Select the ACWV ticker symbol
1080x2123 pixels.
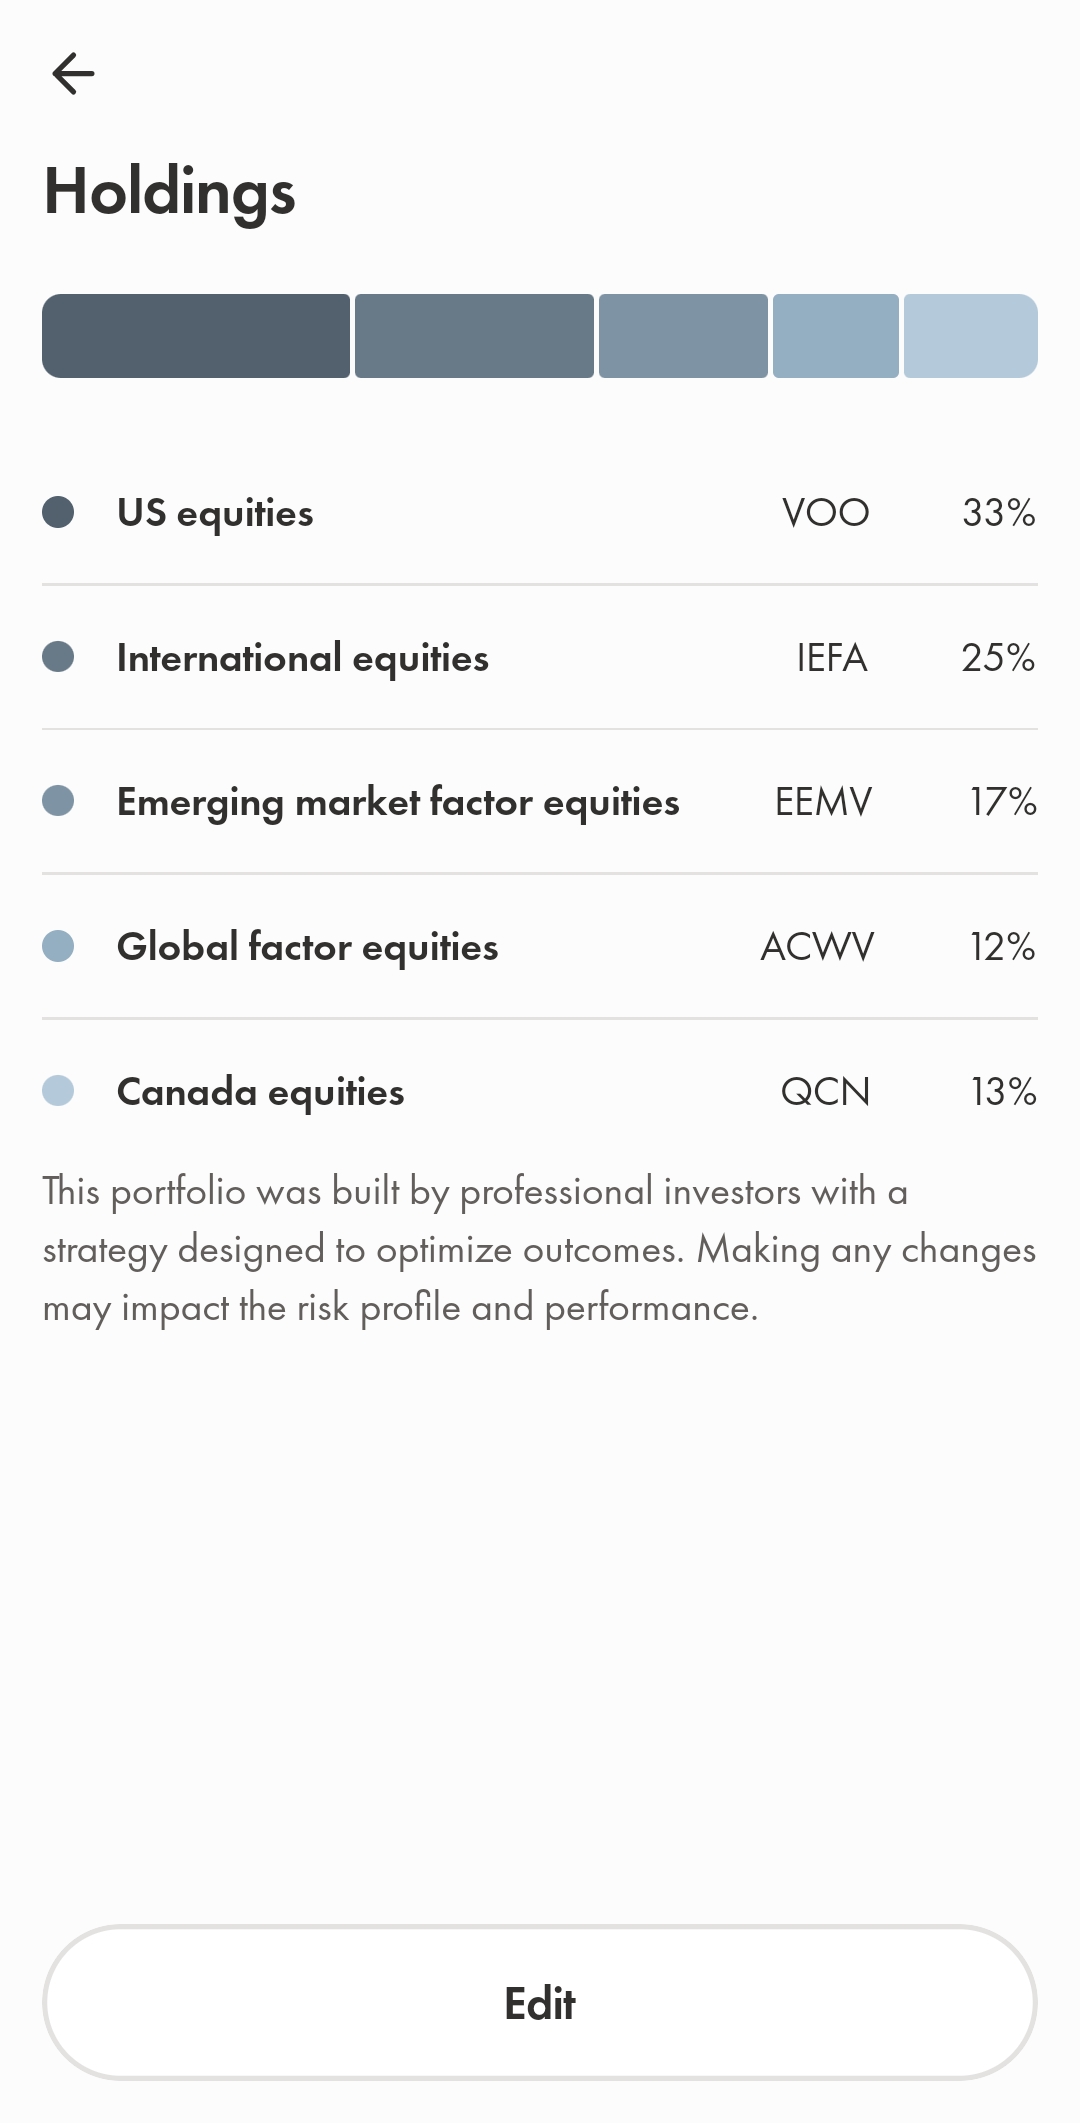[818, 947]
